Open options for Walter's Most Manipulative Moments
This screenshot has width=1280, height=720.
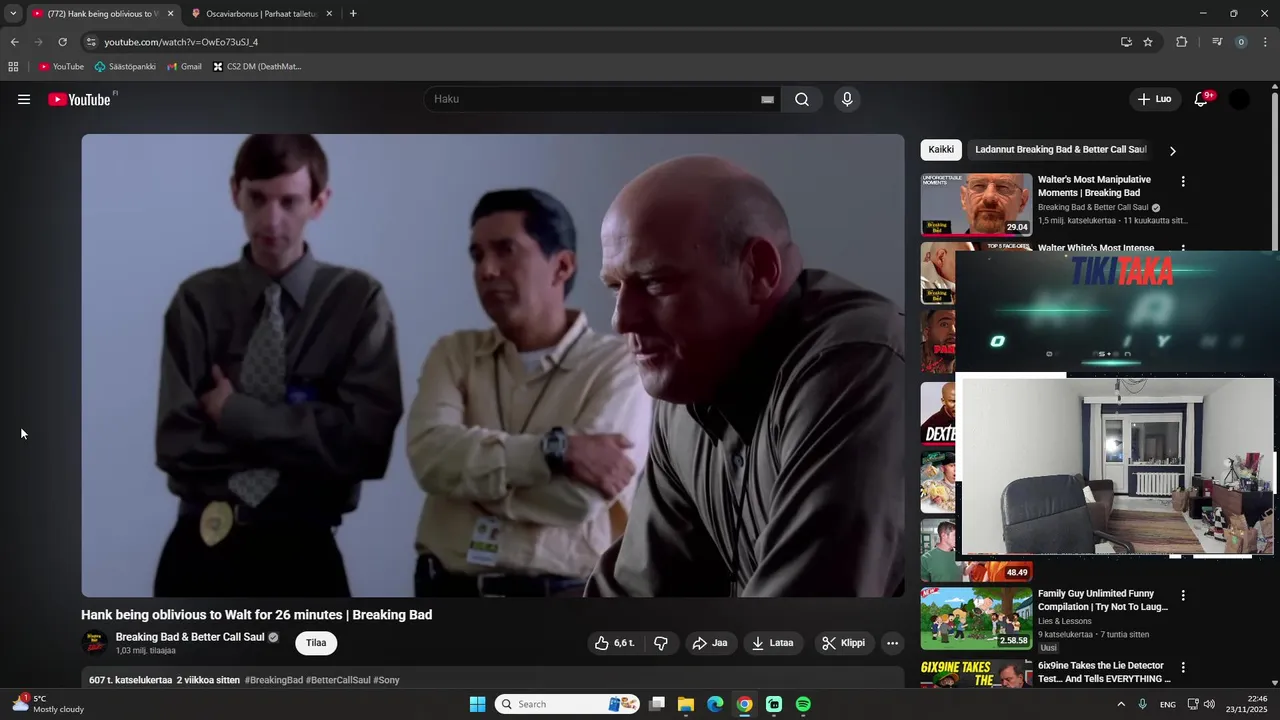click(1183, 182)
